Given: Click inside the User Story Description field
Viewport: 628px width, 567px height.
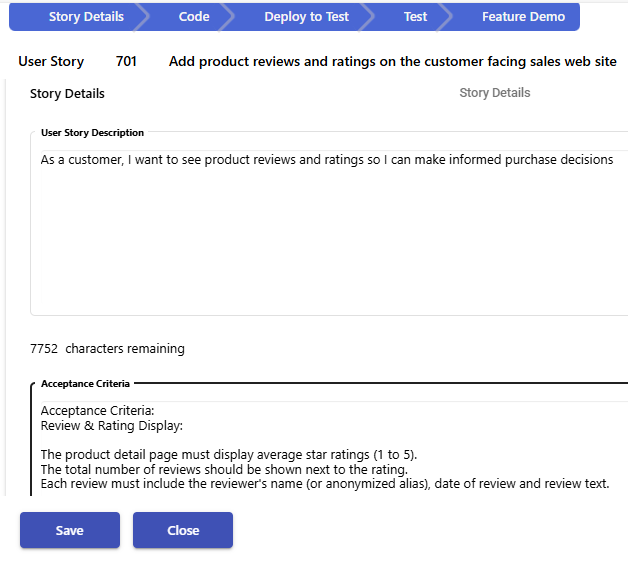Looking at the screenshot, I should coord(334,226).
